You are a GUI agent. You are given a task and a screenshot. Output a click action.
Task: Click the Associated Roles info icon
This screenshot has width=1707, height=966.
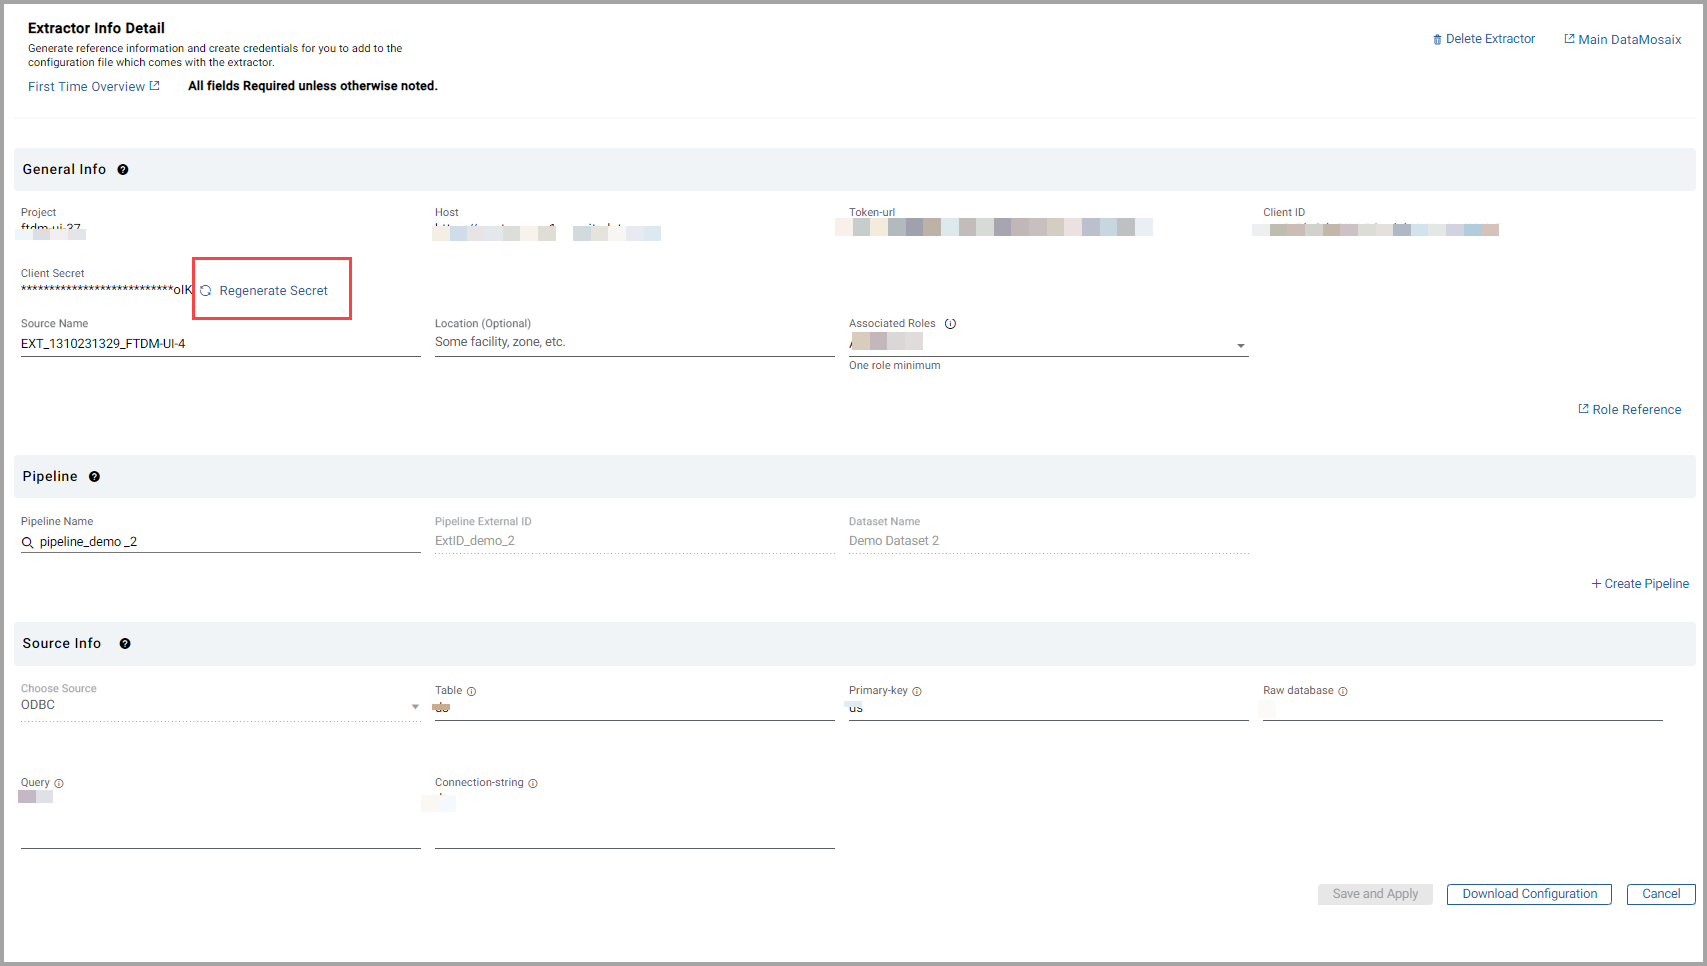[x=950, y=324]
